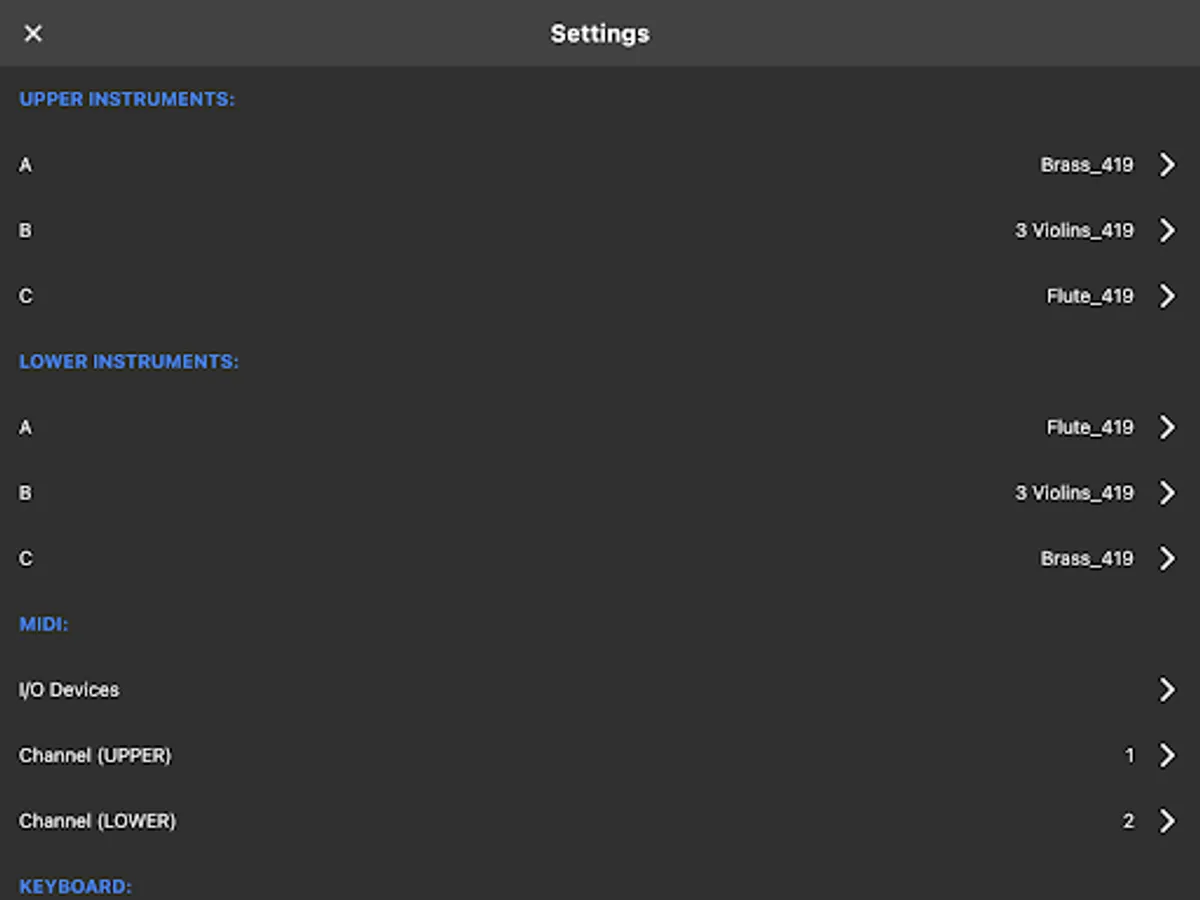Select Brass_419 value in Upper instruments
This screenshot has height=900, width=1200.
pos(1086,165)
